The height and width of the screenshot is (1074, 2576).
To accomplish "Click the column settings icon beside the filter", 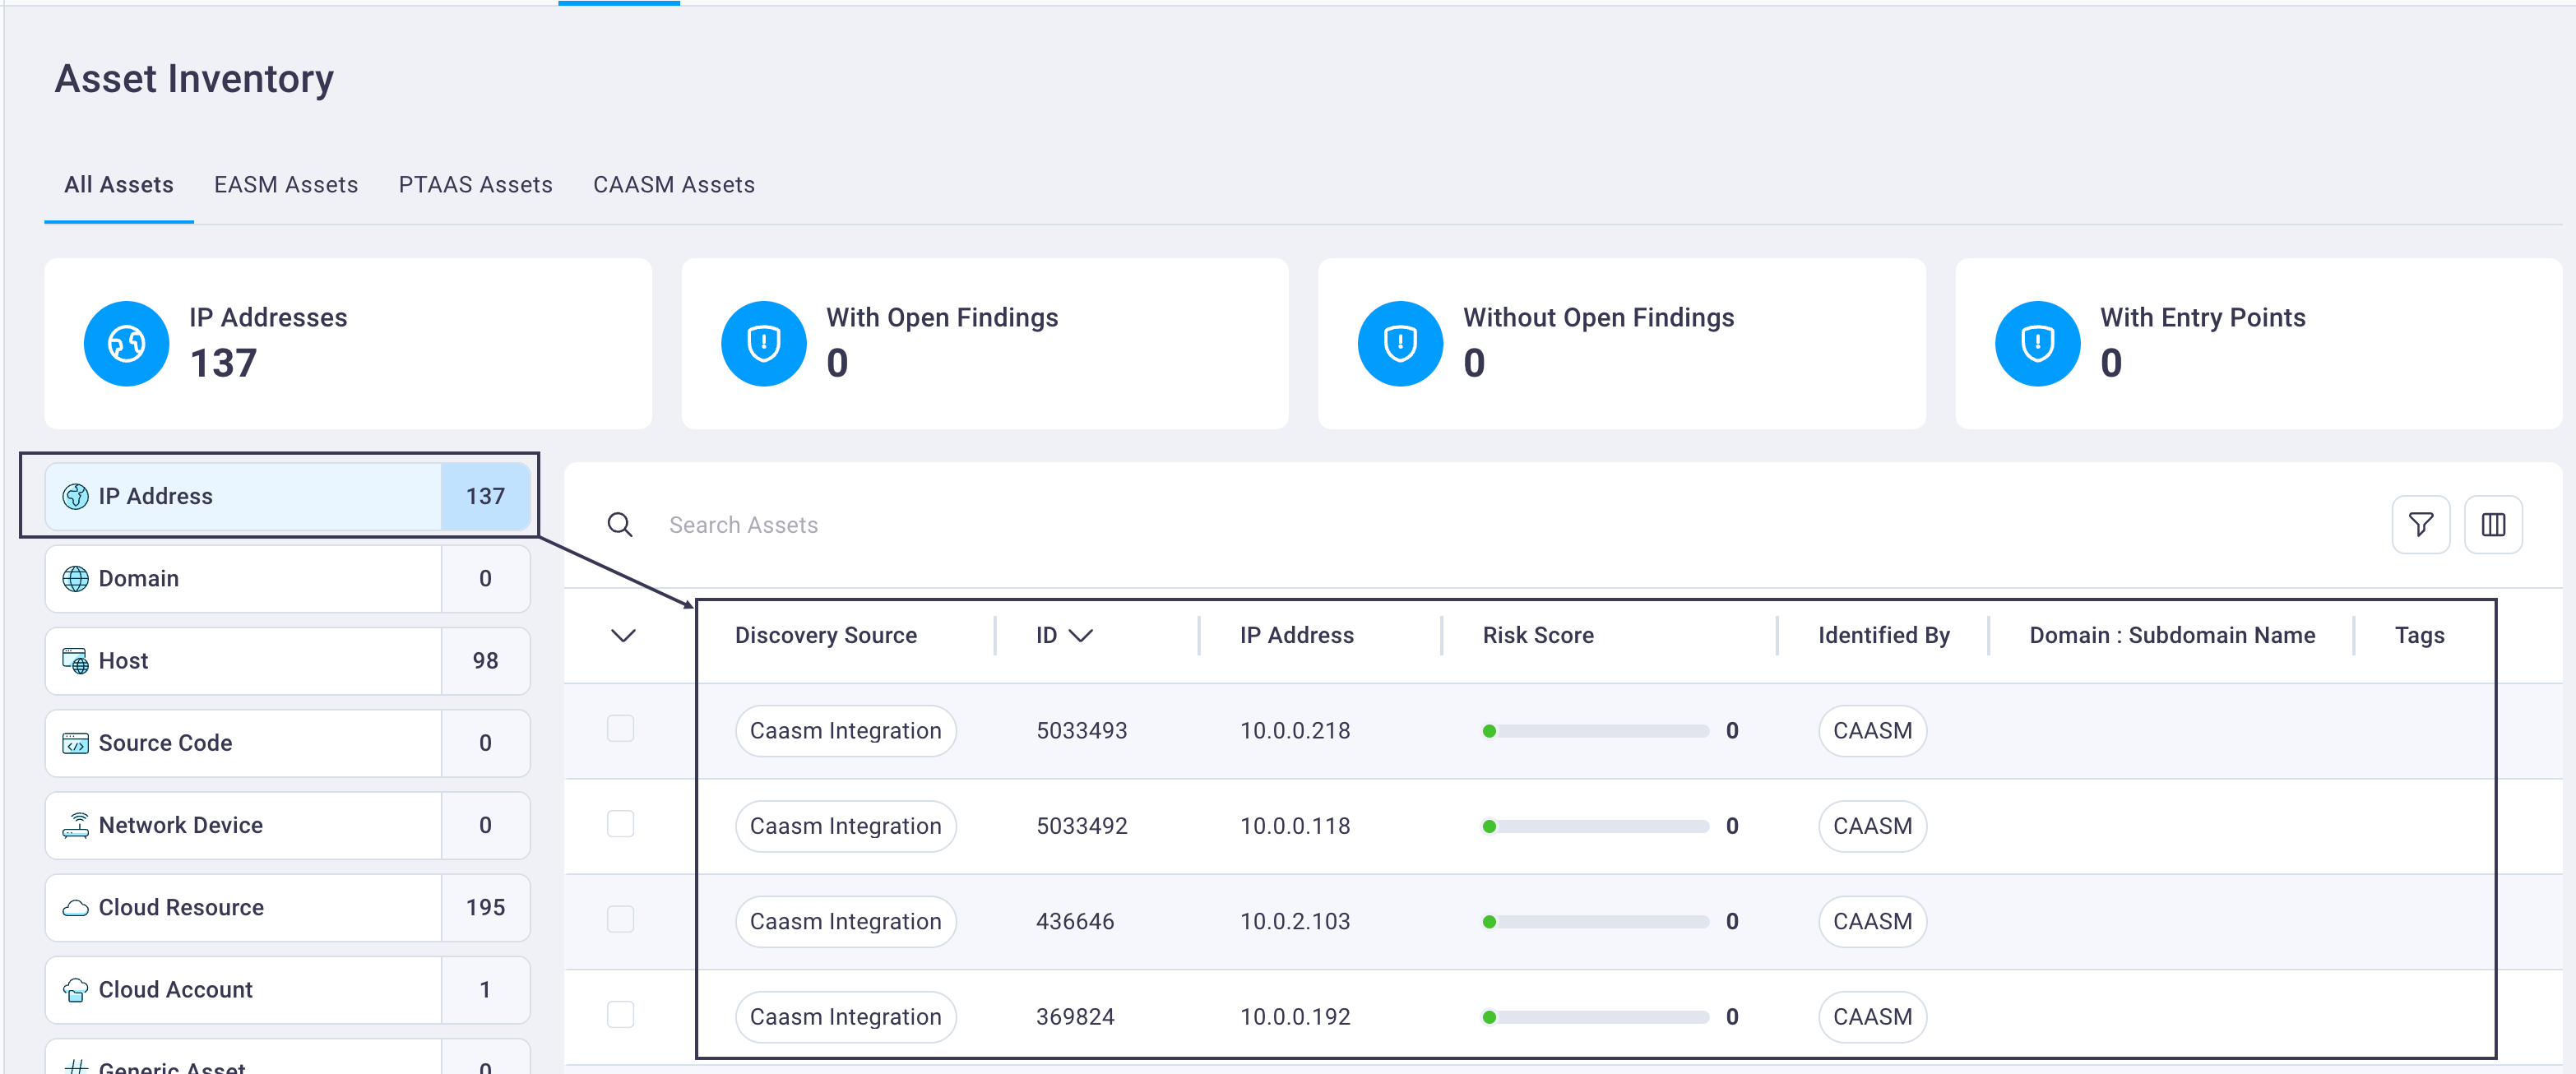I will pos(2493,524).
